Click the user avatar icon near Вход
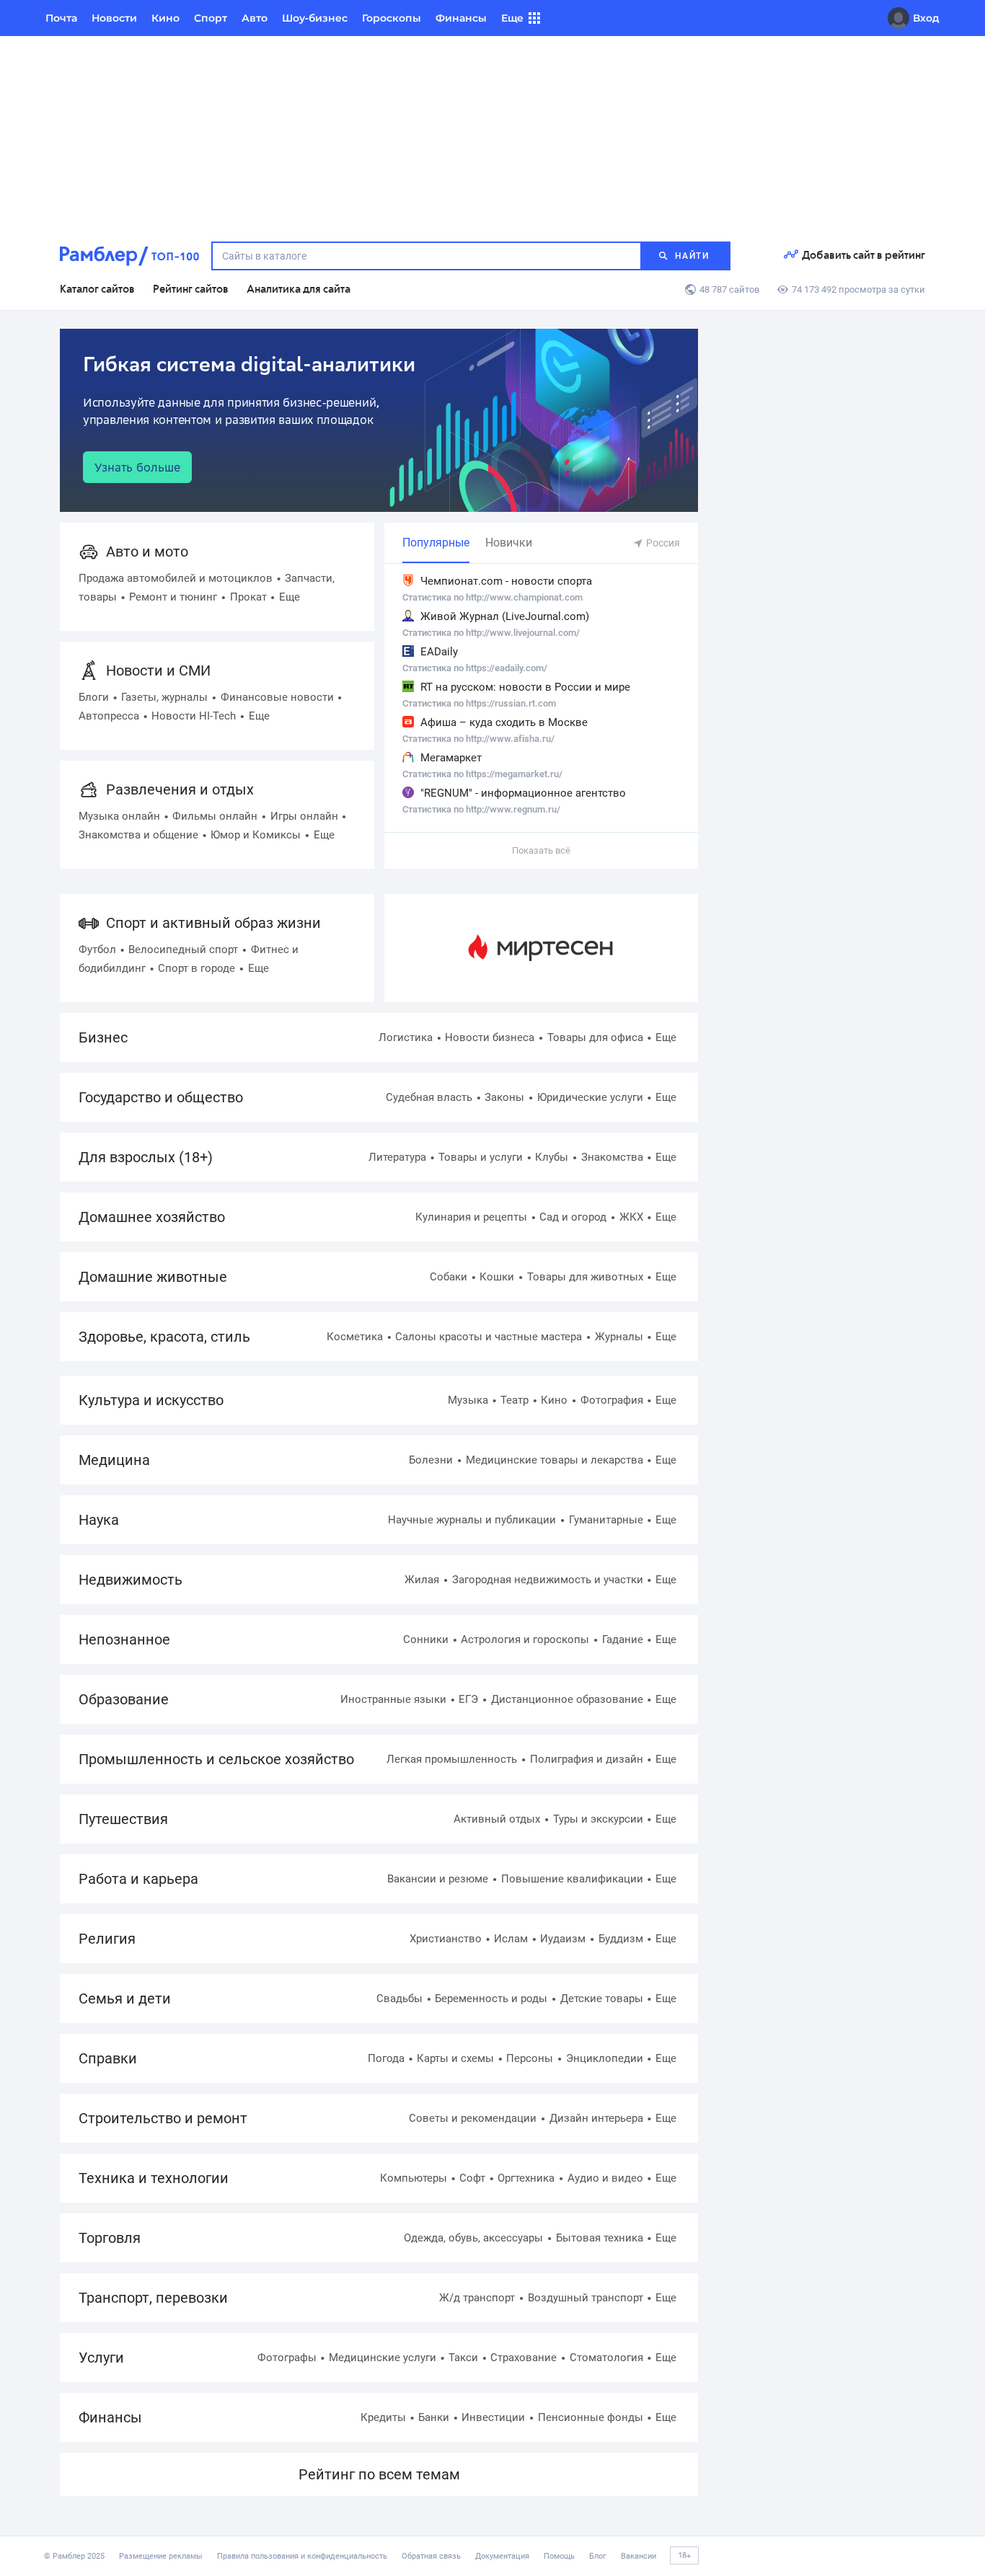The height and width of the screenshot is (2576, 985). 898,18
